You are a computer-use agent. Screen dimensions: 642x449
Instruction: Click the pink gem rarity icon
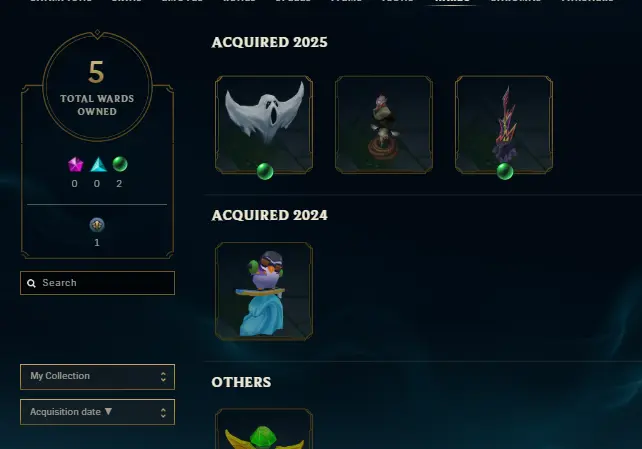(75, 165)
